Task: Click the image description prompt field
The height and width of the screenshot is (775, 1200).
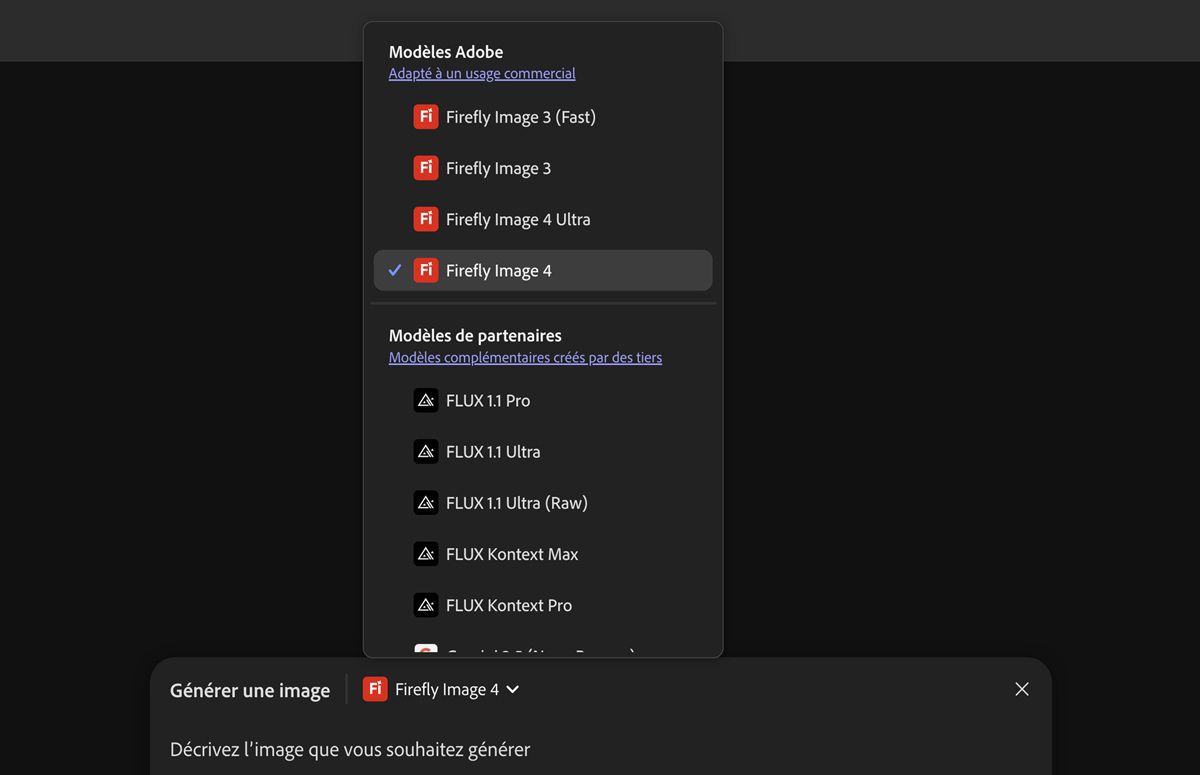Action: coord(350,749)
